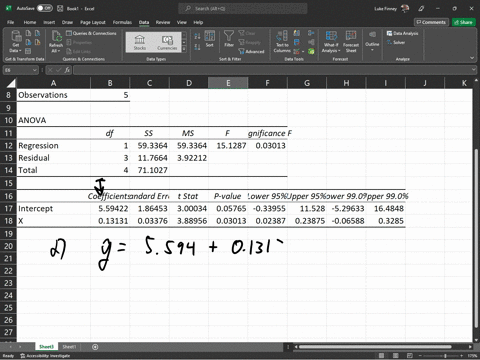480x360 pixels.
Task: Select column E header
Action: pyautogui.click(x=228, y=83)
